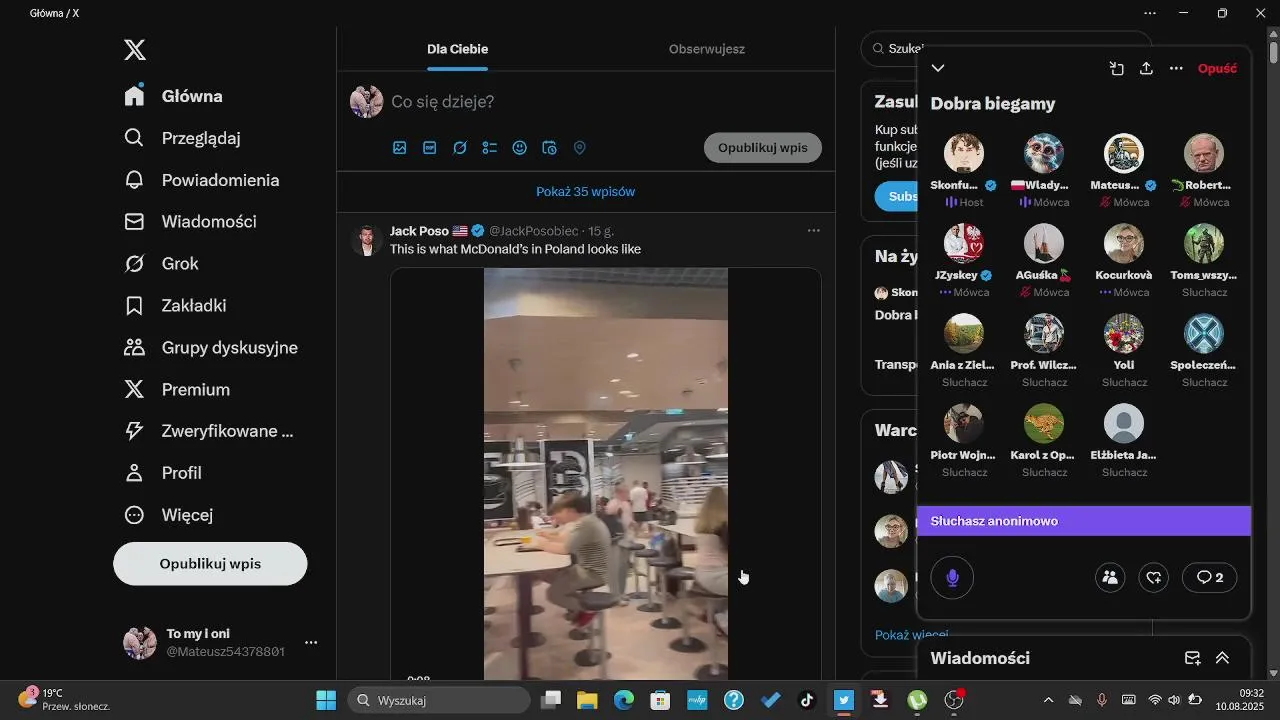This screenshot has height=720, width=1280.
Task: Open weather widget showing 19°C
Action: coord(65,699)
